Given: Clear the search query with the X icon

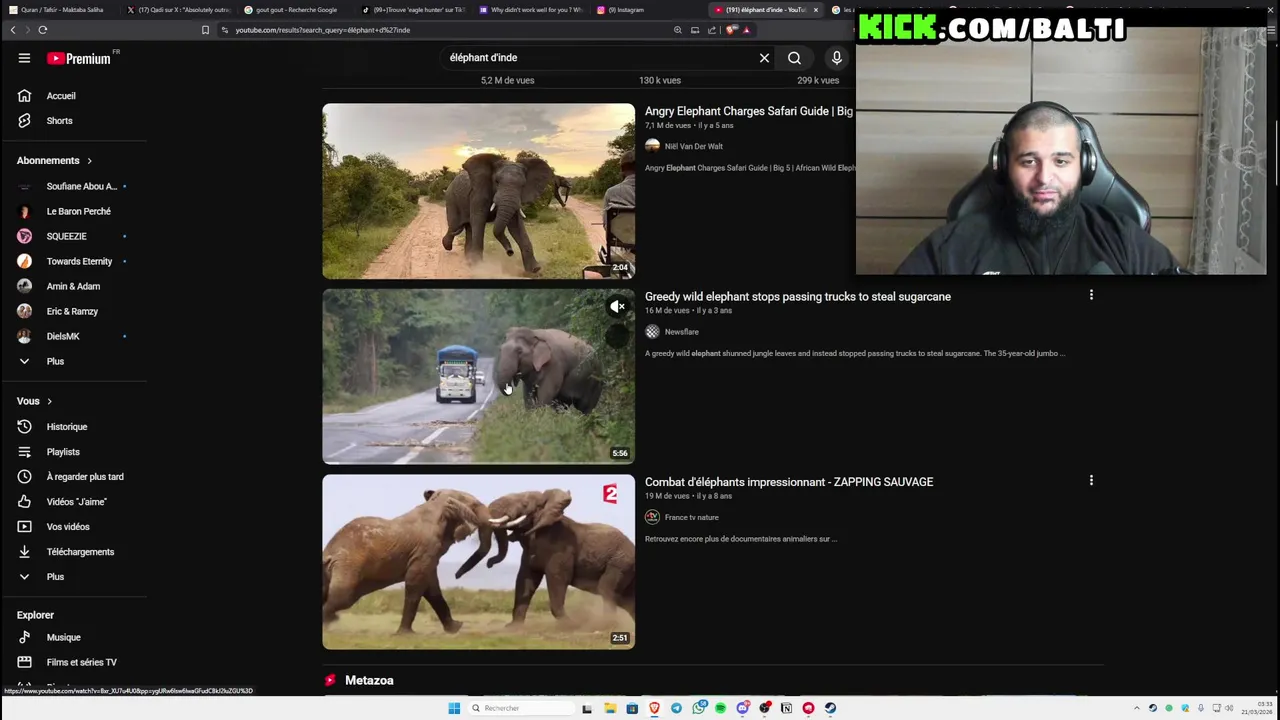Looking at the screenshot, I should pos(764,58).
